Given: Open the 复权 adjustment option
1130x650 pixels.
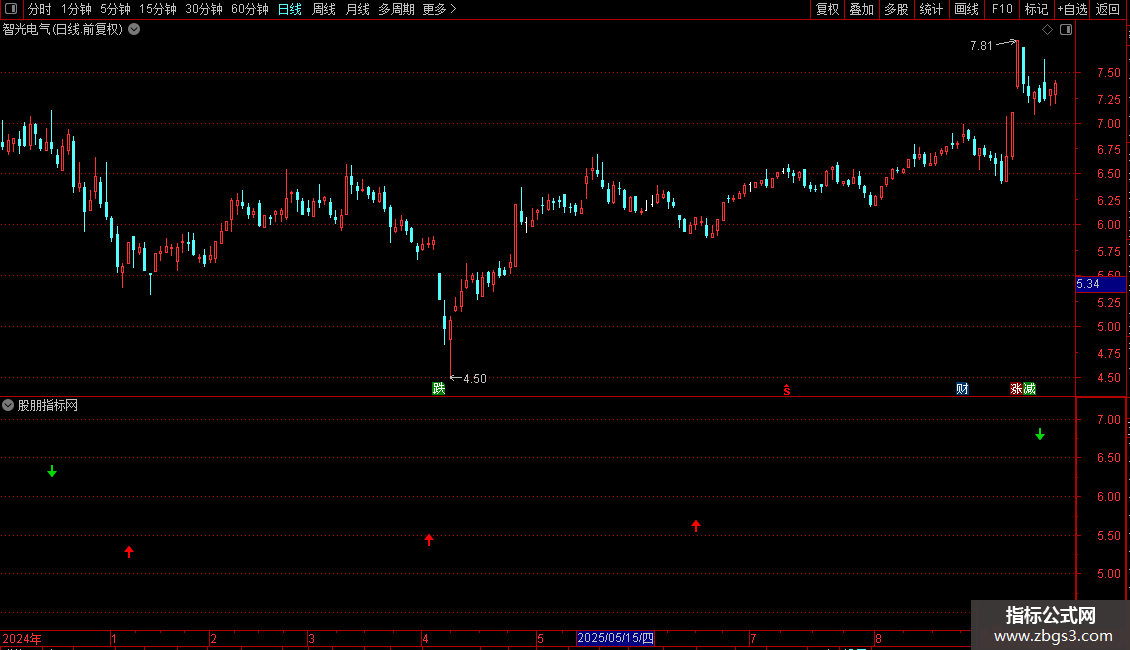Looking at the screenshot, I should (x=827, y=9).
